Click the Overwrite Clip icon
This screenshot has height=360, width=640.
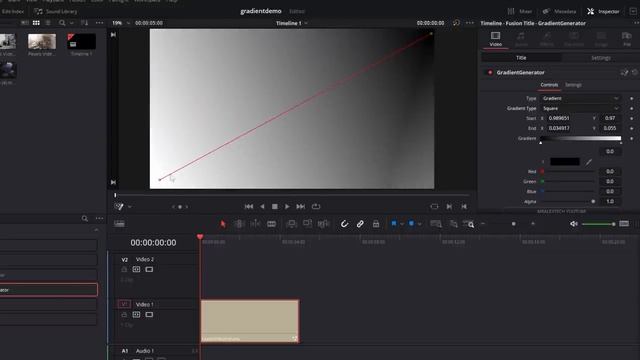click(x=307, y=224)
